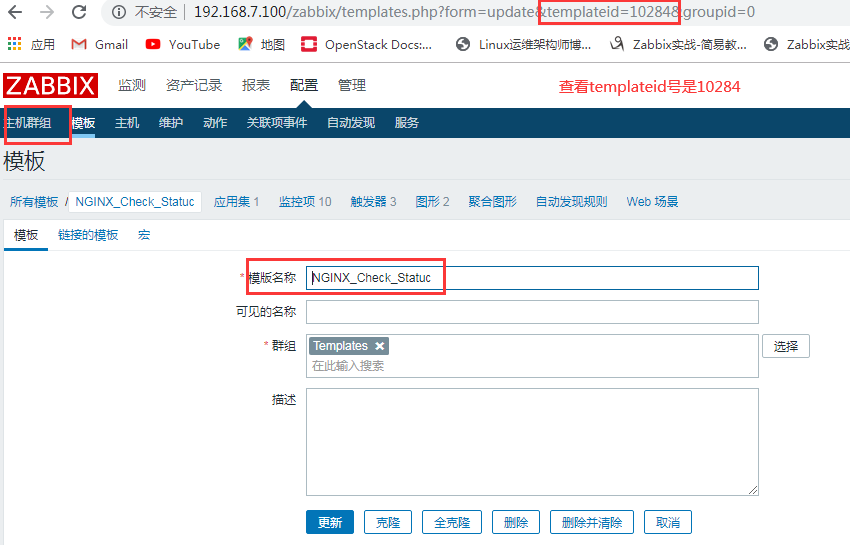
Task: Go to the 服务 submenu
Action: (x=407, y=123)
